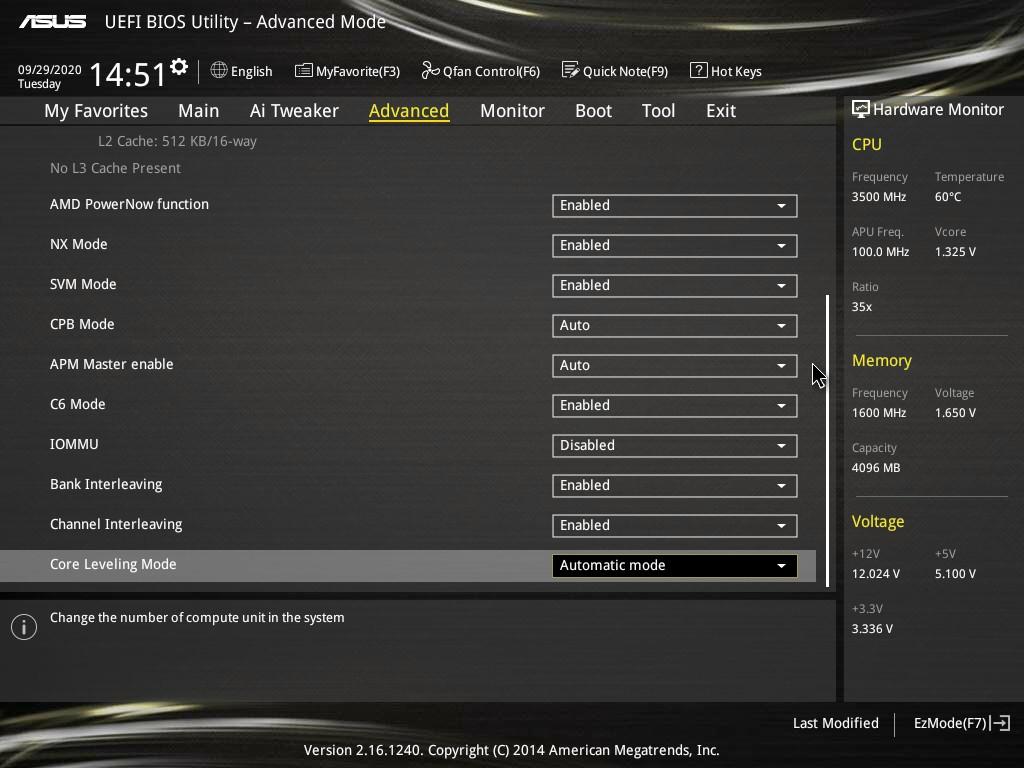The image size is (1024, 768).
Task: Expand the CPB Mode dropdown
Action: 675,326
